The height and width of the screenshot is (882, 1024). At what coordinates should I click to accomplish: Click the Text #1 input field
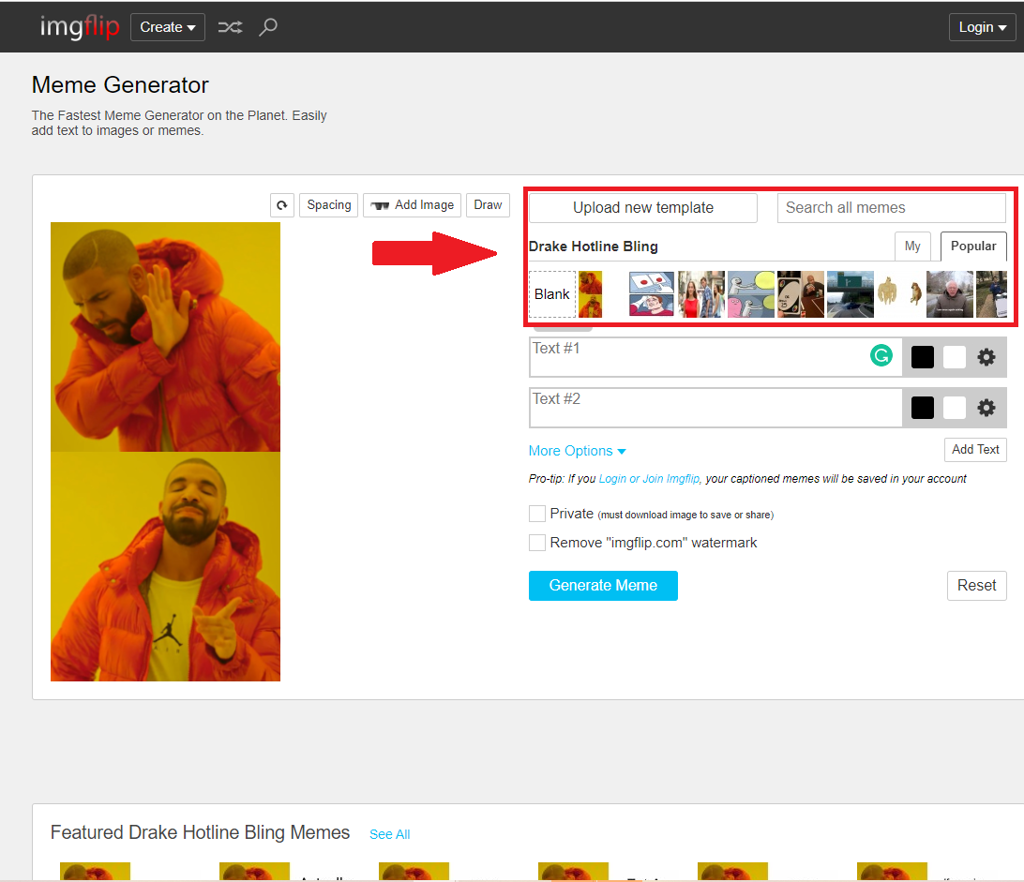715,357
